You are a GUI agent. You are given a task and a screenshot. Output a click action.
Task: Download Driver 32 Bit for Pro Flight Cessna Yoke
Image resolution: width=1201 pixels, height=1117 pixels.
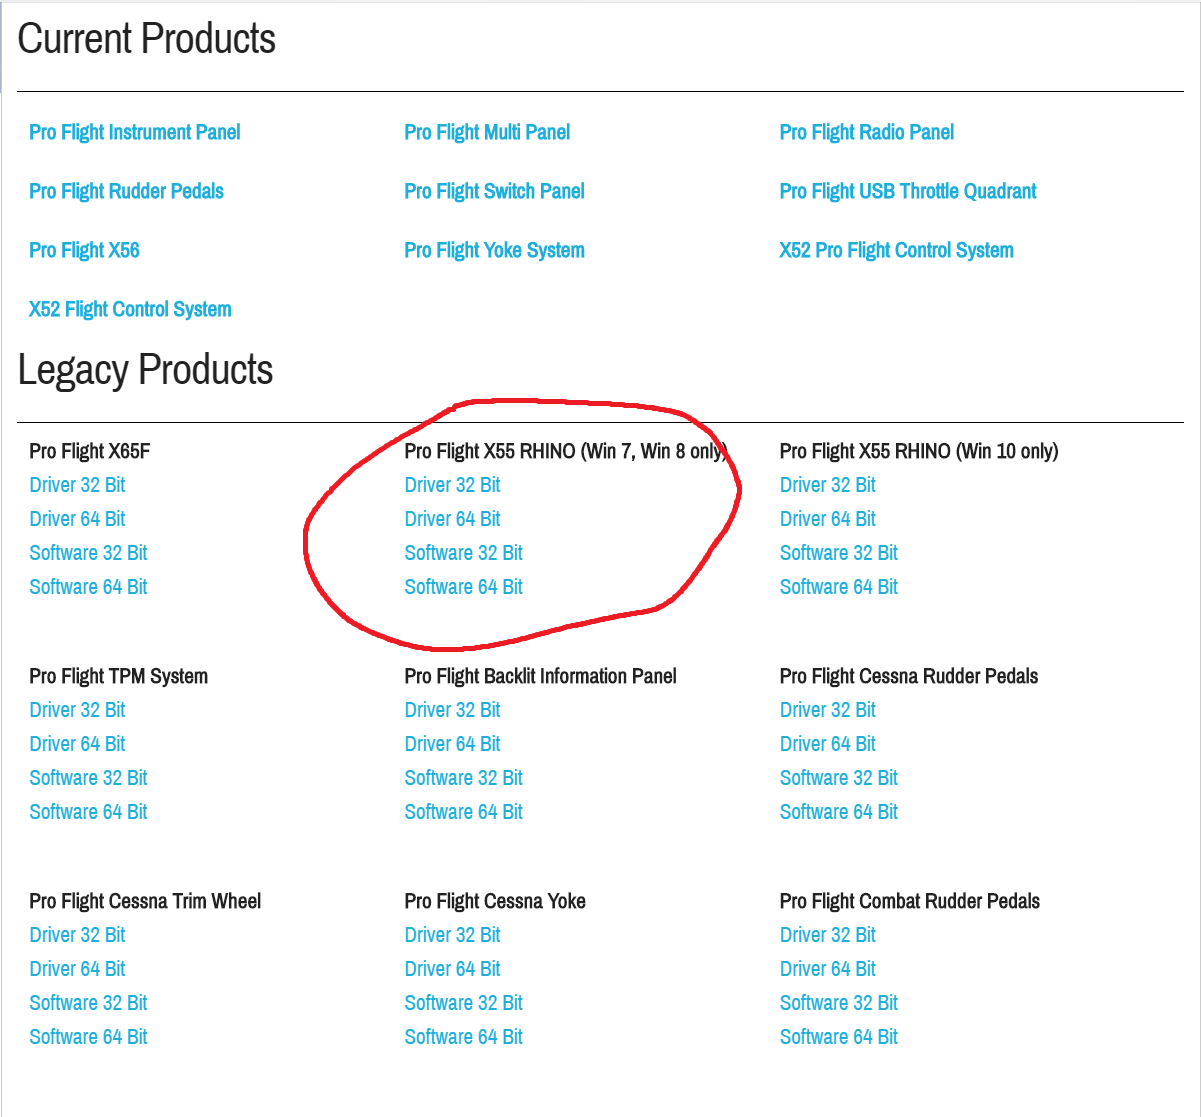pyautogui.click(x=452, y=935)
